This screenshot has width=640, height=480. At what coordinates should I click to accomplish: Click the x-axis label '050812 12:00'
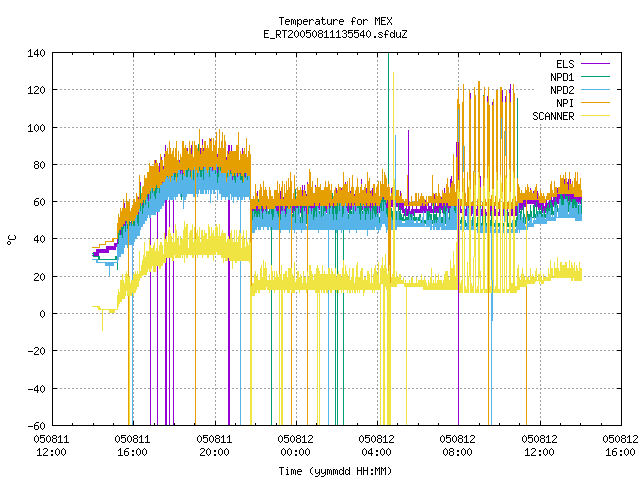[x=540, y=446]
